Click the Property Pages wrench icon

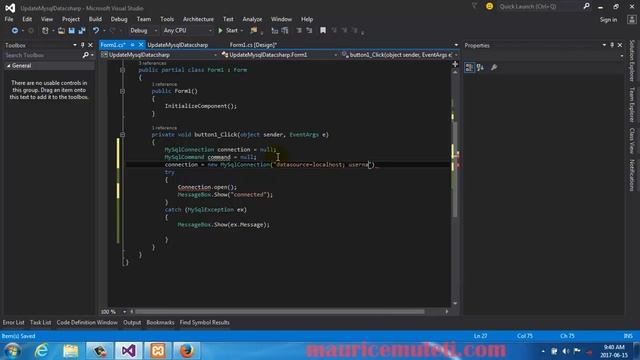coord(494,68)
